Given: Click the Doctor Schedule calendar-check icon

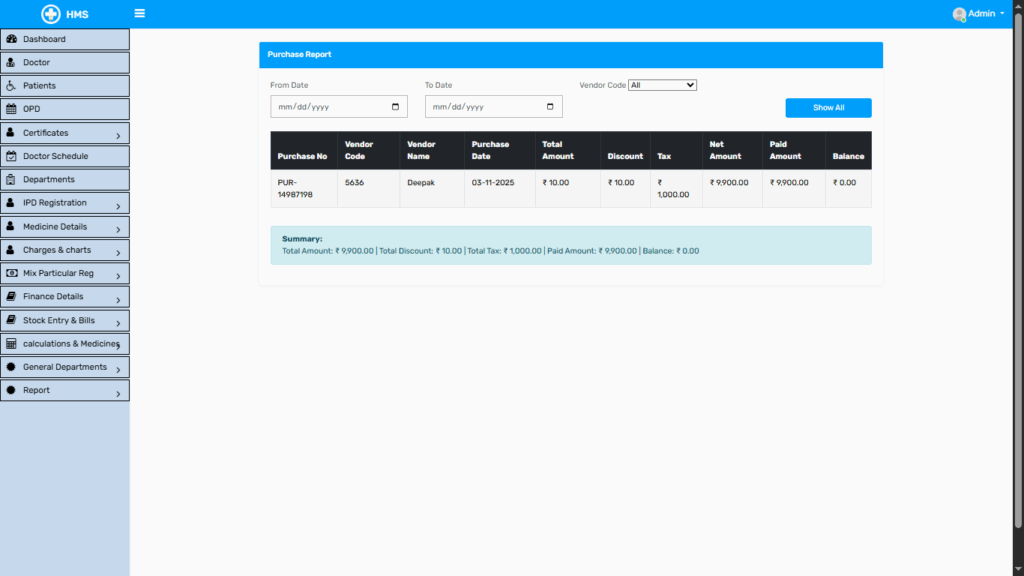Looking at the screenshot, I should point(11,156).
